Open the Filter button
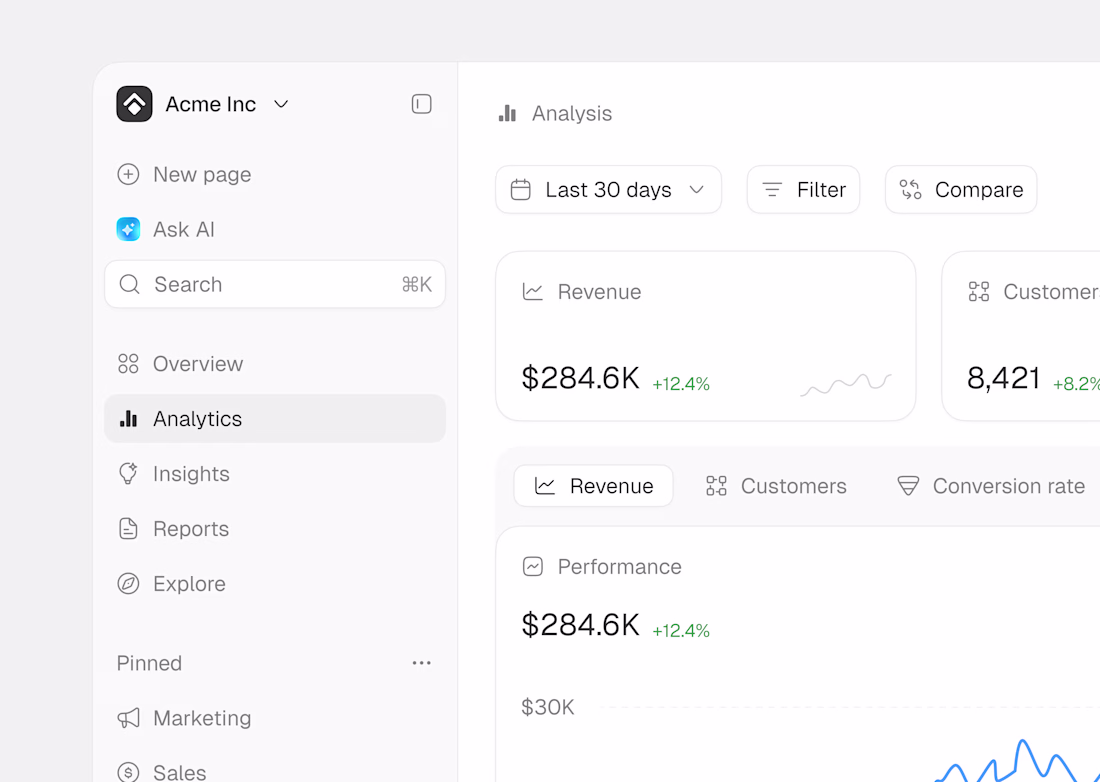The image size is (1100, 782). (803, 189)
